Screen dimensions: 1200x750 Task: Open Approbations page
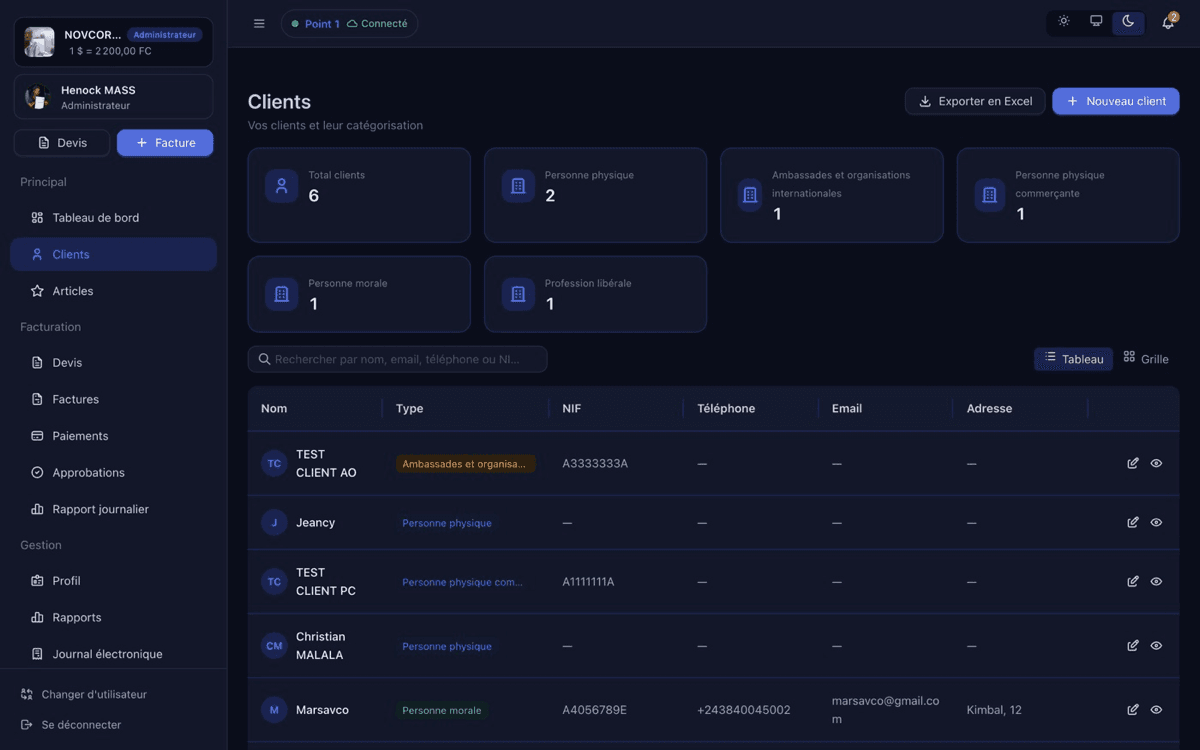[x=113, y=472]
